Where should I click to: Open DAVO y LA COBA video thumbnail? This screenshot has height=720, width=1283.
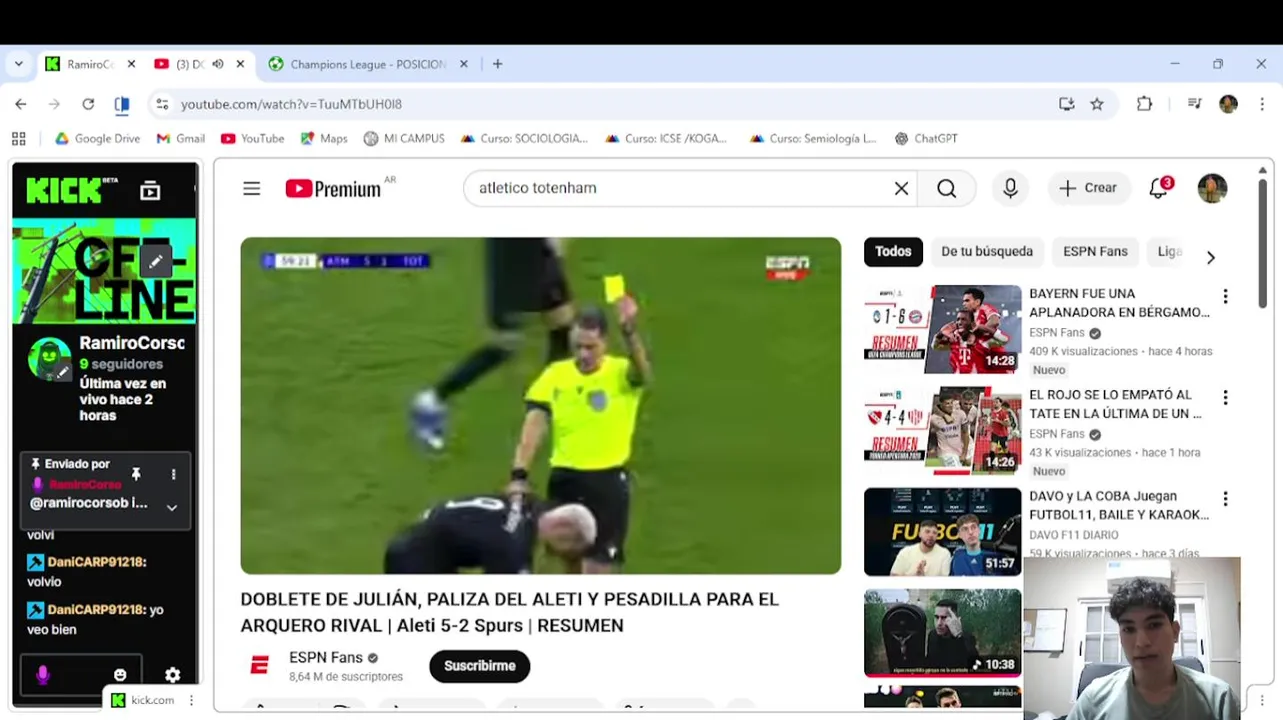(x=943, y=531)
